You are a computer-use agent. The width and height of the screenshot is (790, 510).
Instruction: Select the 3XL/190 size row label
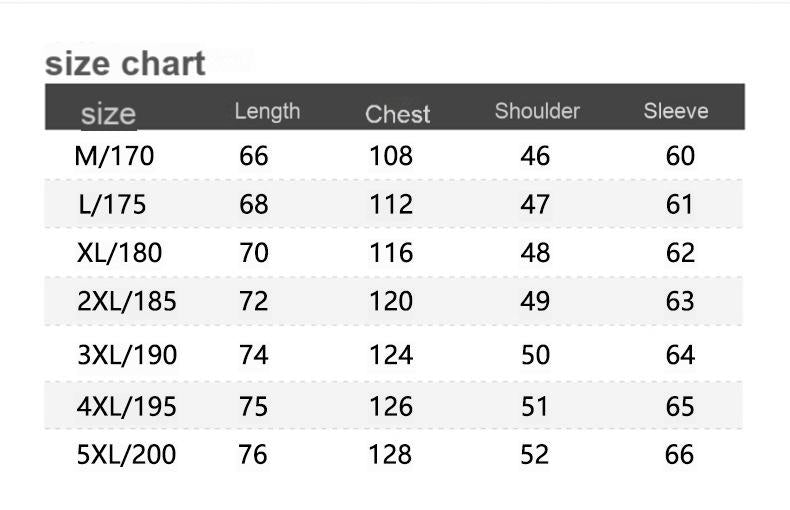coord(127,355)
